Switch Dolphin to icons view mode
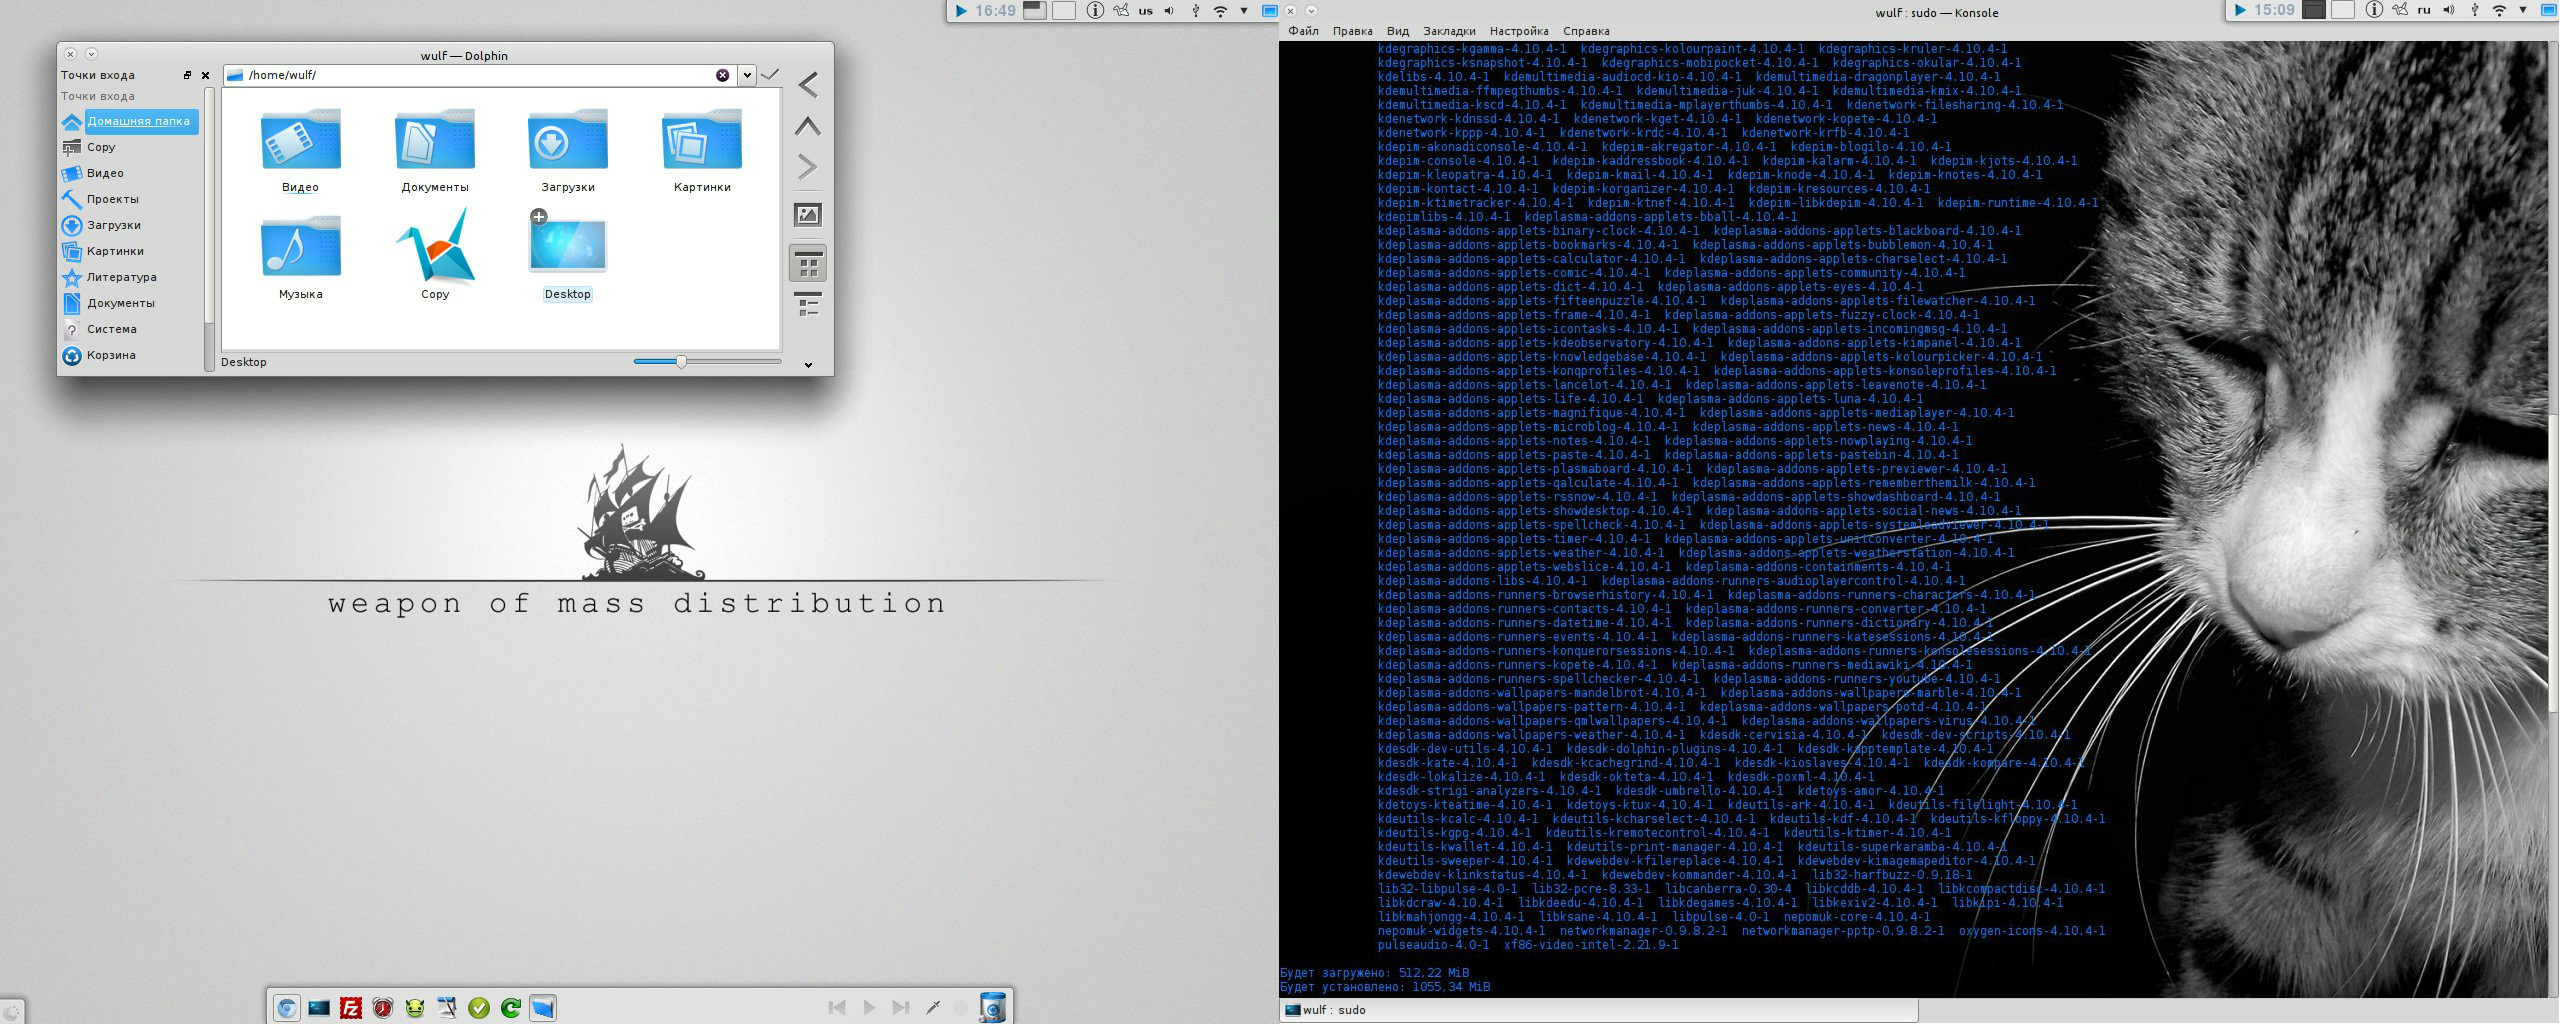The height and width of the screenshot is (1024, 2560). pyautogui.click(x=808, y=265)
